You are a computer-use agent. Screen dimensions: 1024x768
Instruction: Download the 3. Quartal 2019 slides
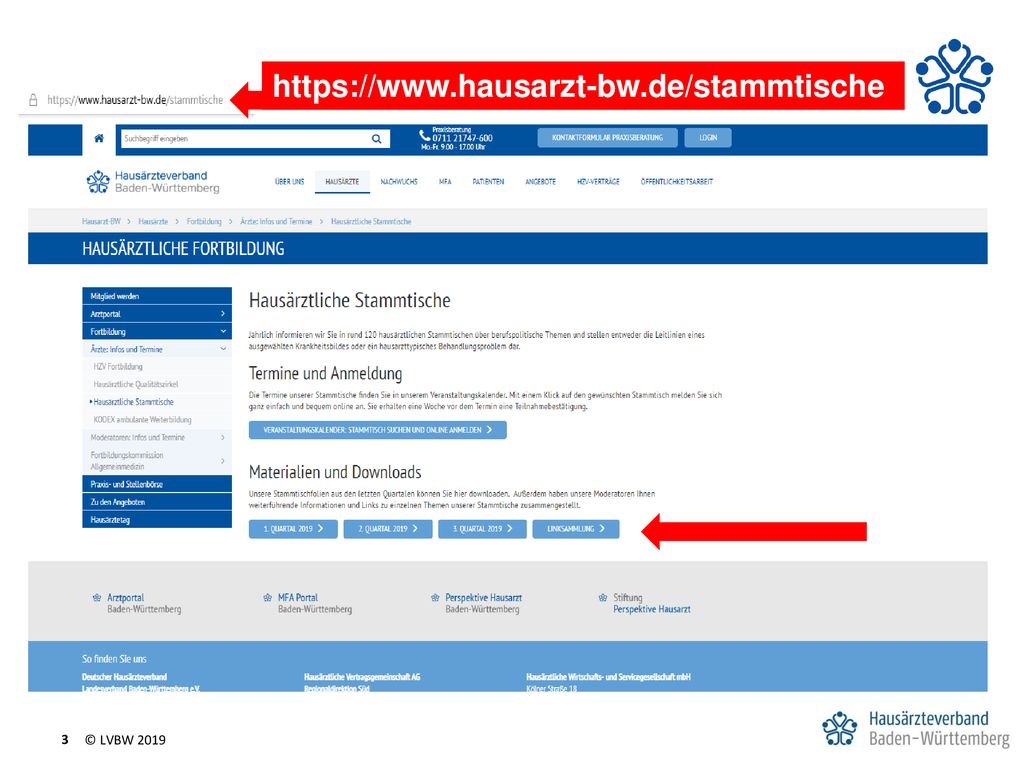[483, 529]
